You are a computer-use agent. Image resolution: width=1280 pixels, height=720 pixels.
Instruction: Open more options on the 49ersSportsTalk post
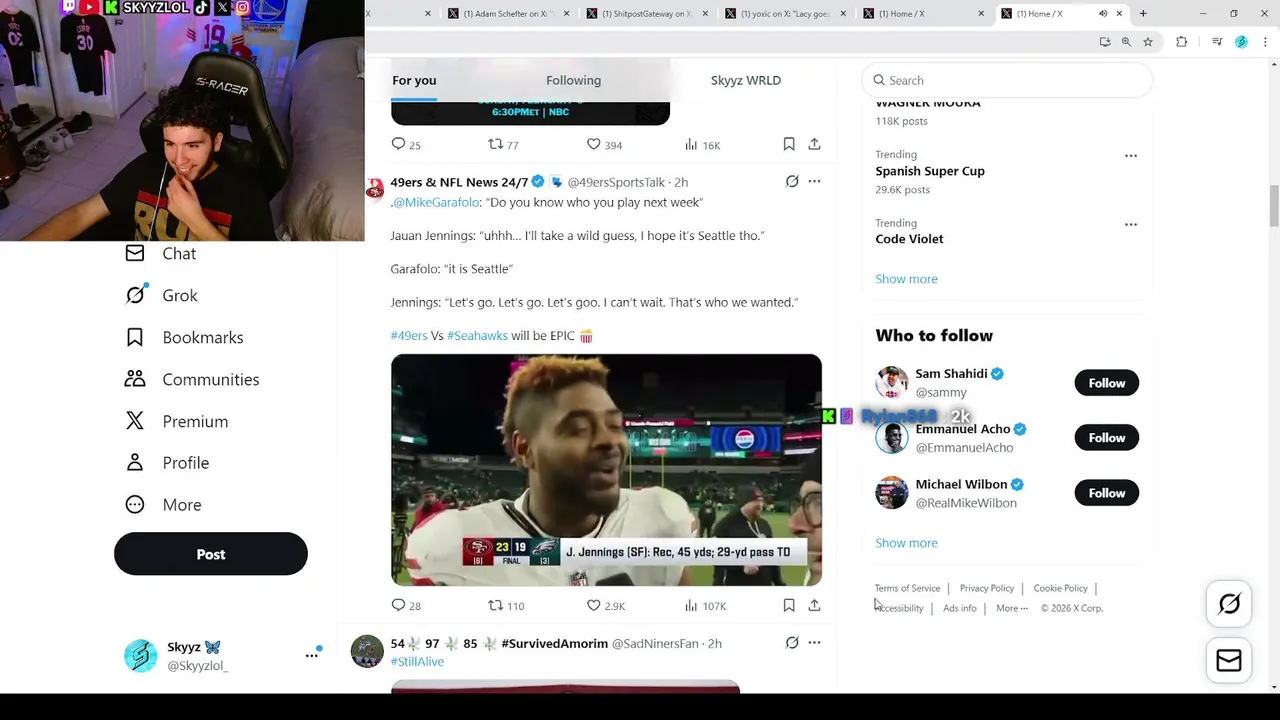point(814,181)
